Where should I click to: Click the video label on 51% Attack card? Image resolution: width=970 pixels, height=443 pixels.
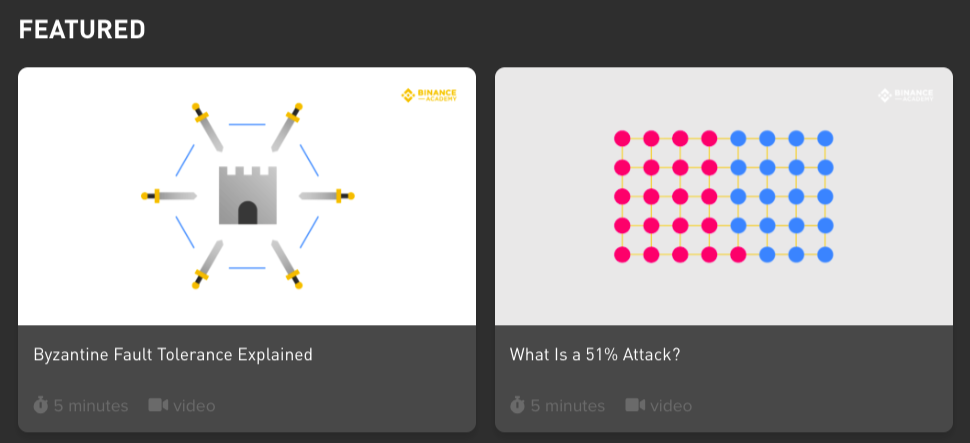click(671, 406)
